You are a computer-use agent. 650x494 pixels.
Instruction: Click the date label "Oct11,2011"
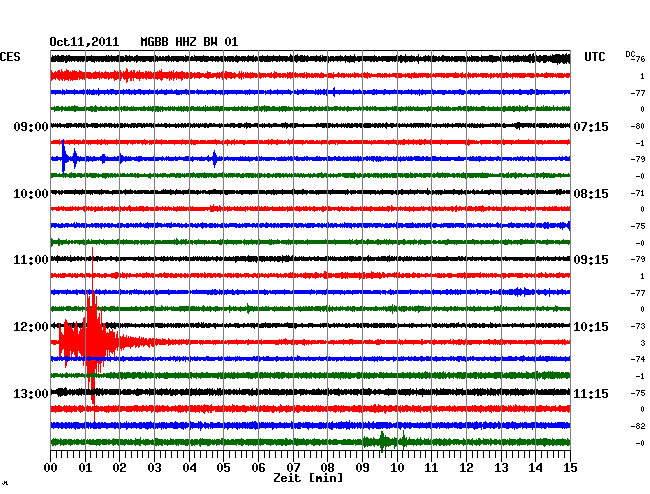(84, 42)
